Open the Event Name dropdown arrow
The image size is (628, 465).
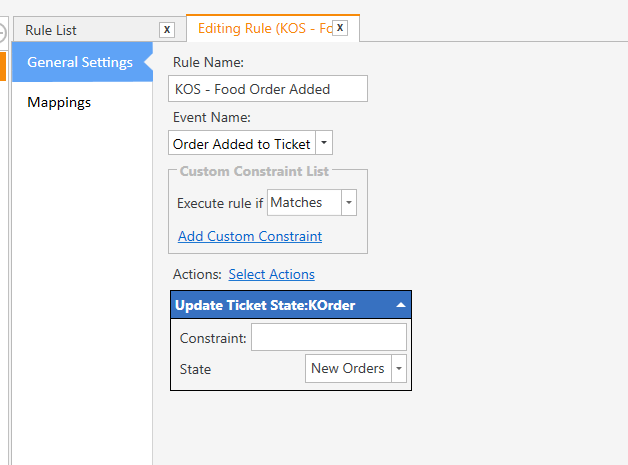324,143
